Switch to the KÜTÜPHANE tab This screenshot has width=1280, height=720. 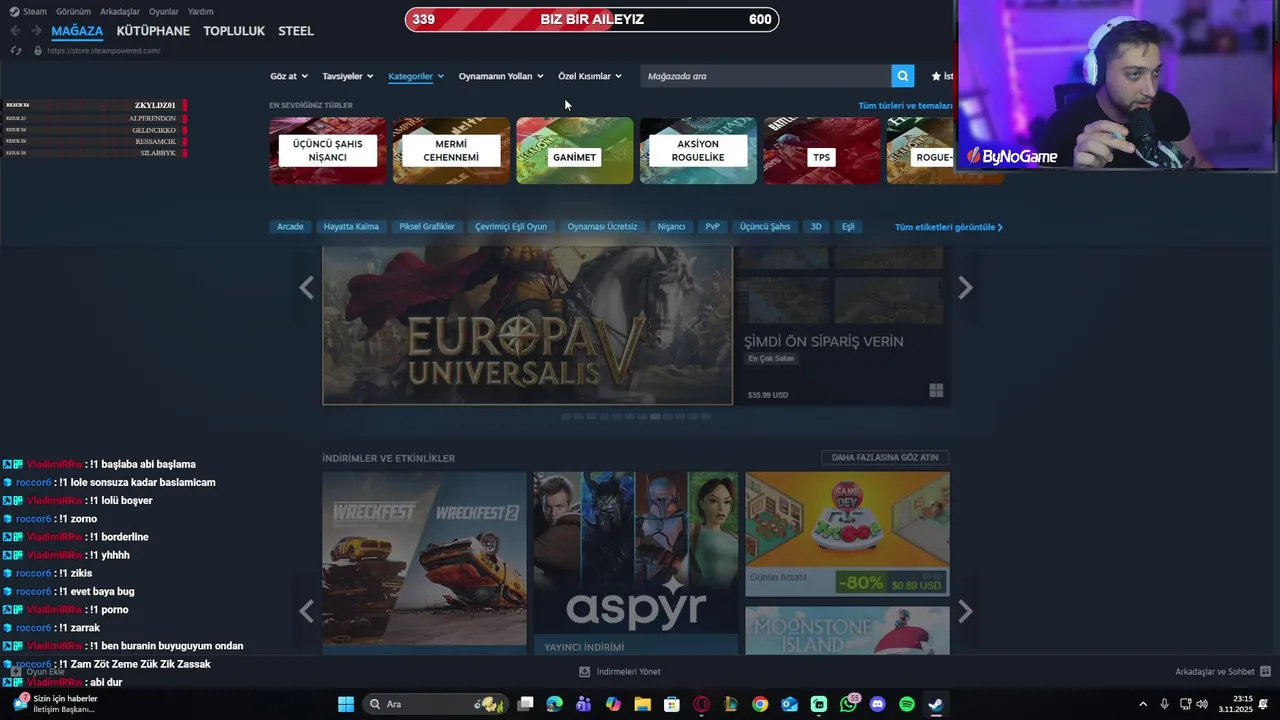pyautogui.click(x=153, y=31)
